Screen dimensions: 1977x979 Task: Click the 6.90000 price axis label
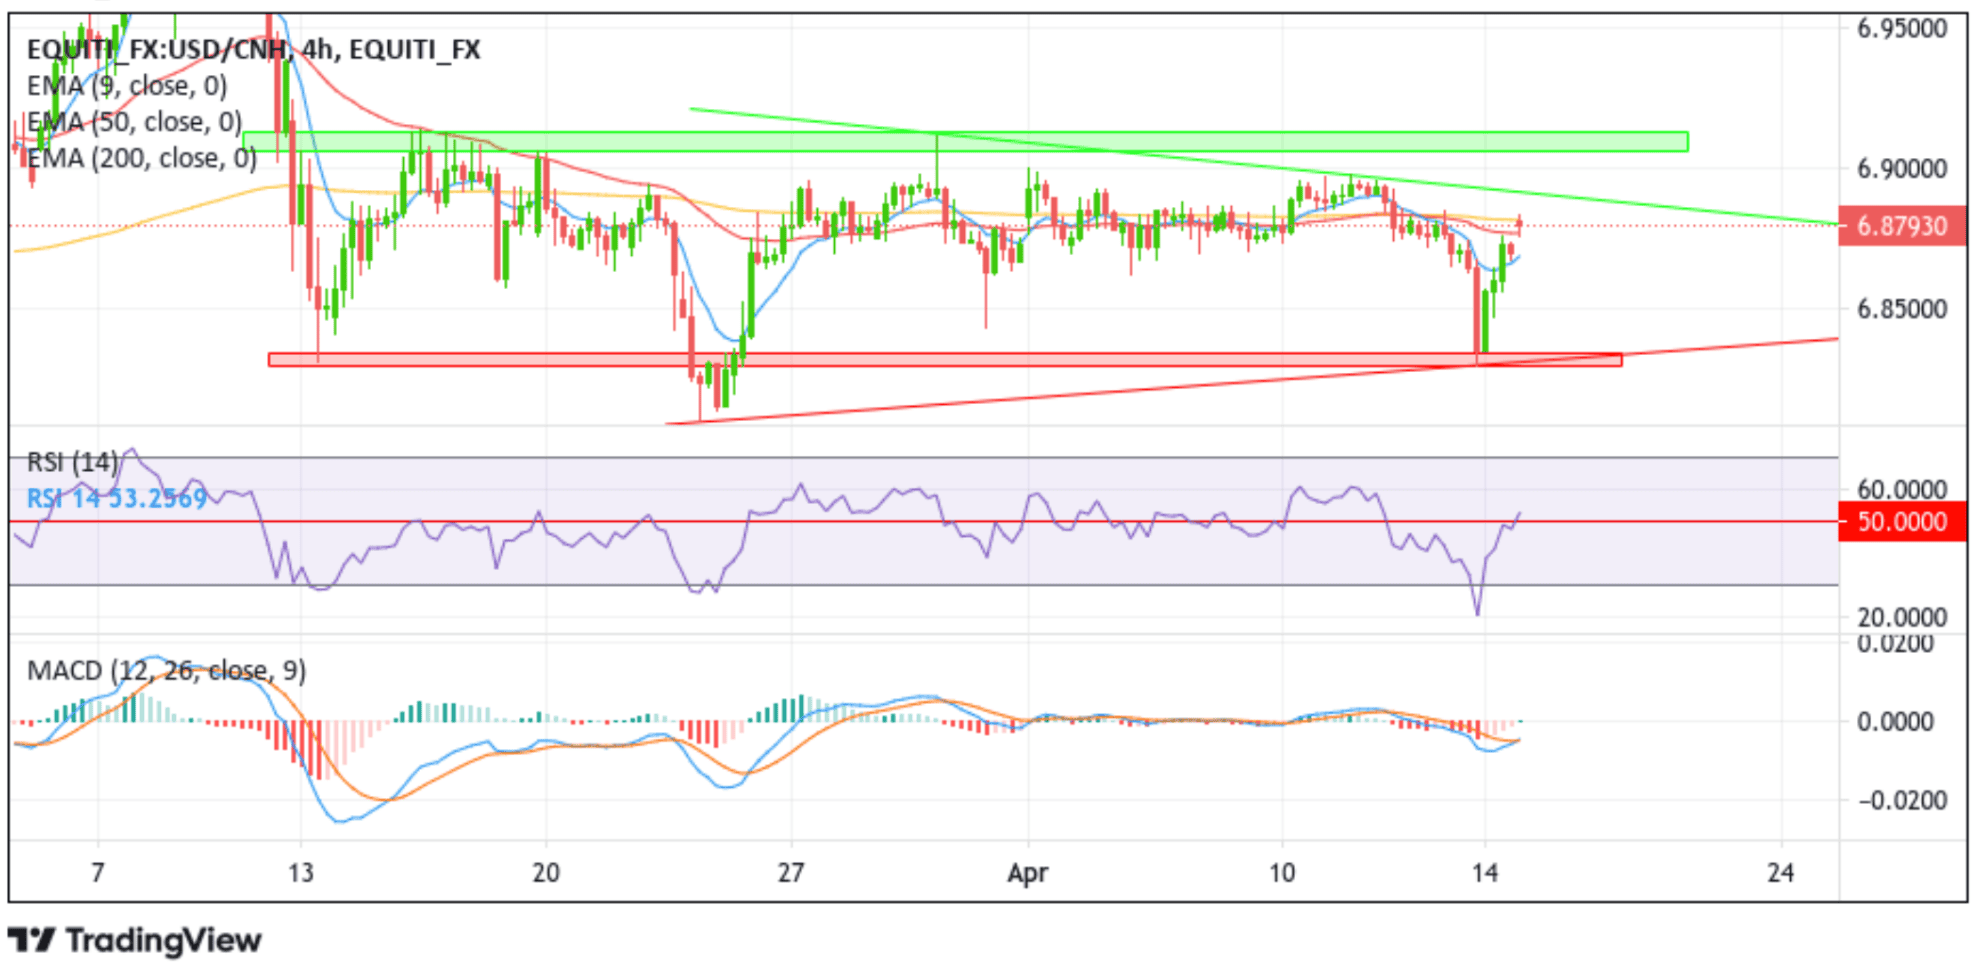click(x=1902, y=169)
